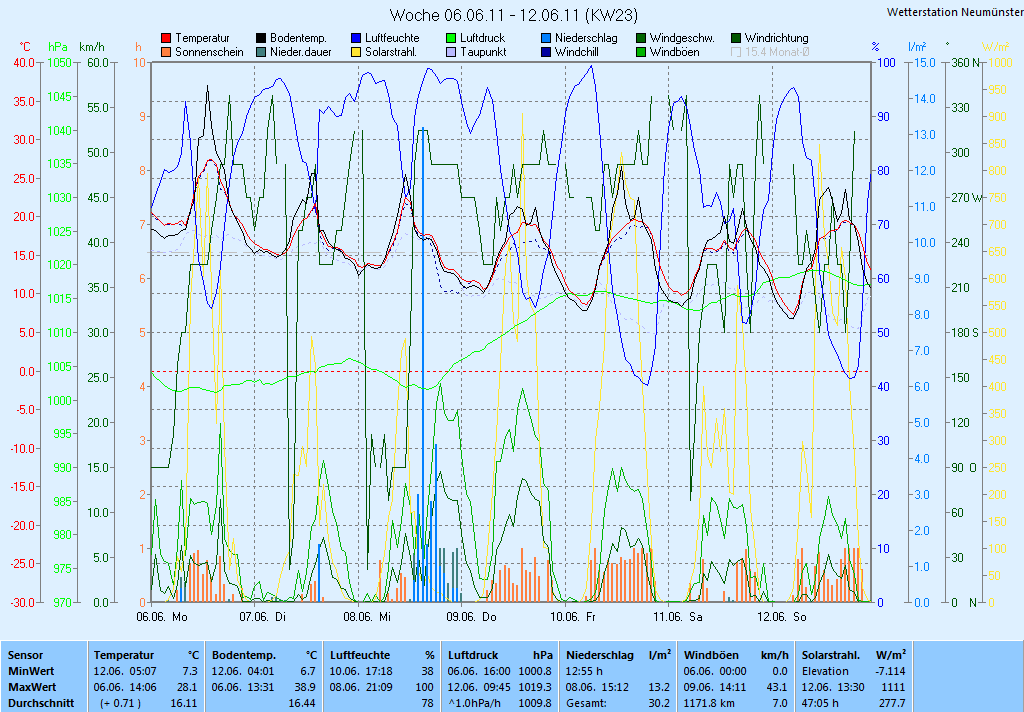1024x712 pixels.
Task: Click the maximum temperature value 28.1
Action: pos(187,688)
